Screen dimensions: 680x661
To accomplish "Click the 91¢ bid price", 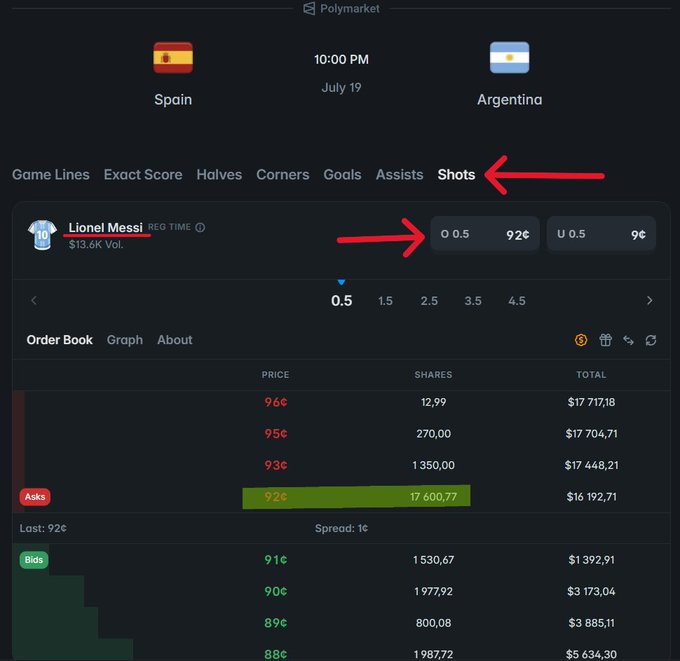I will 276,560.
